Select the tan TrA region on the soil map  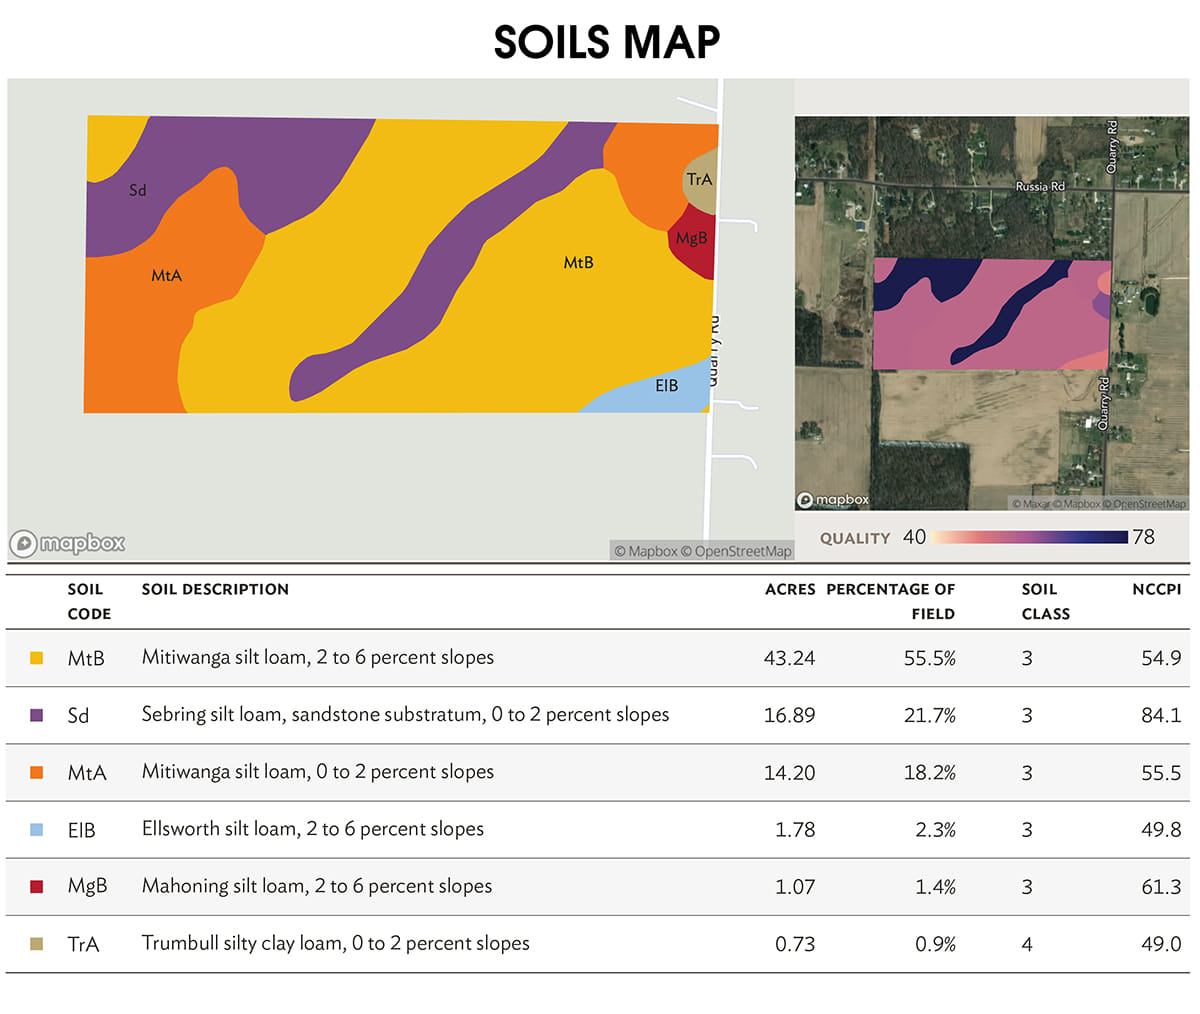pyautogui.click(x=700, y=175)
